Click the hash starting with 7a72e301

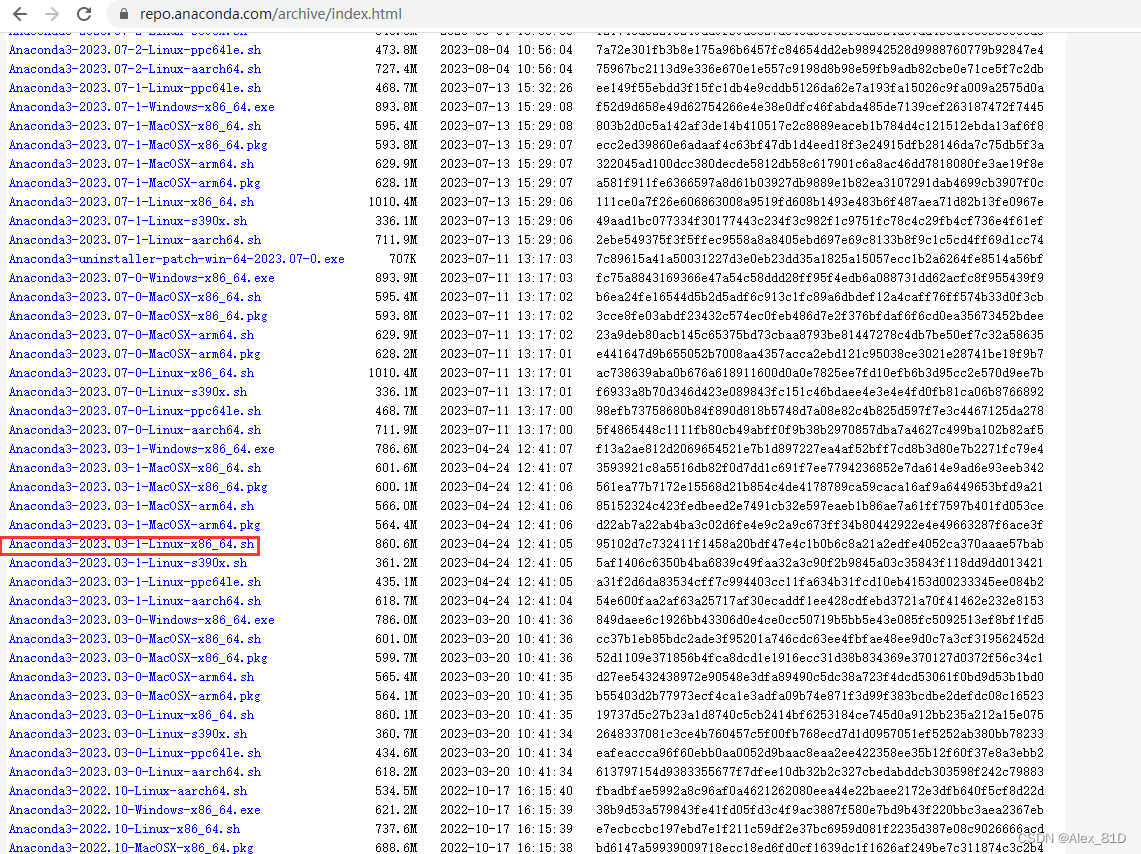click(x=819, y=50)
